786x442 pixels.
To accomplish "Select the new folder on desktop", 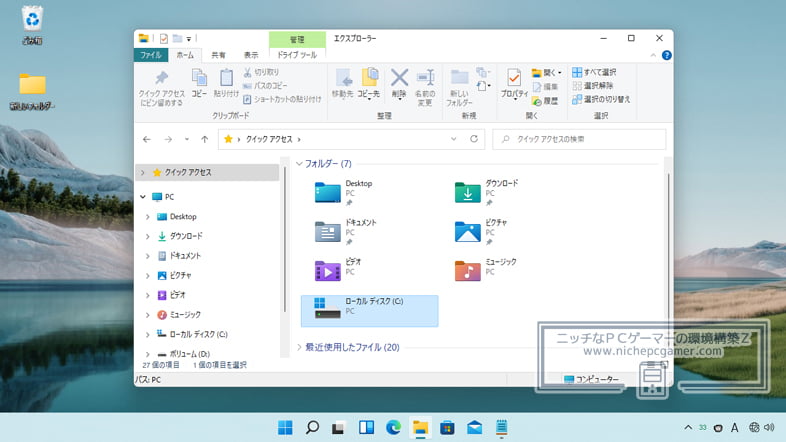I will 33,91.
